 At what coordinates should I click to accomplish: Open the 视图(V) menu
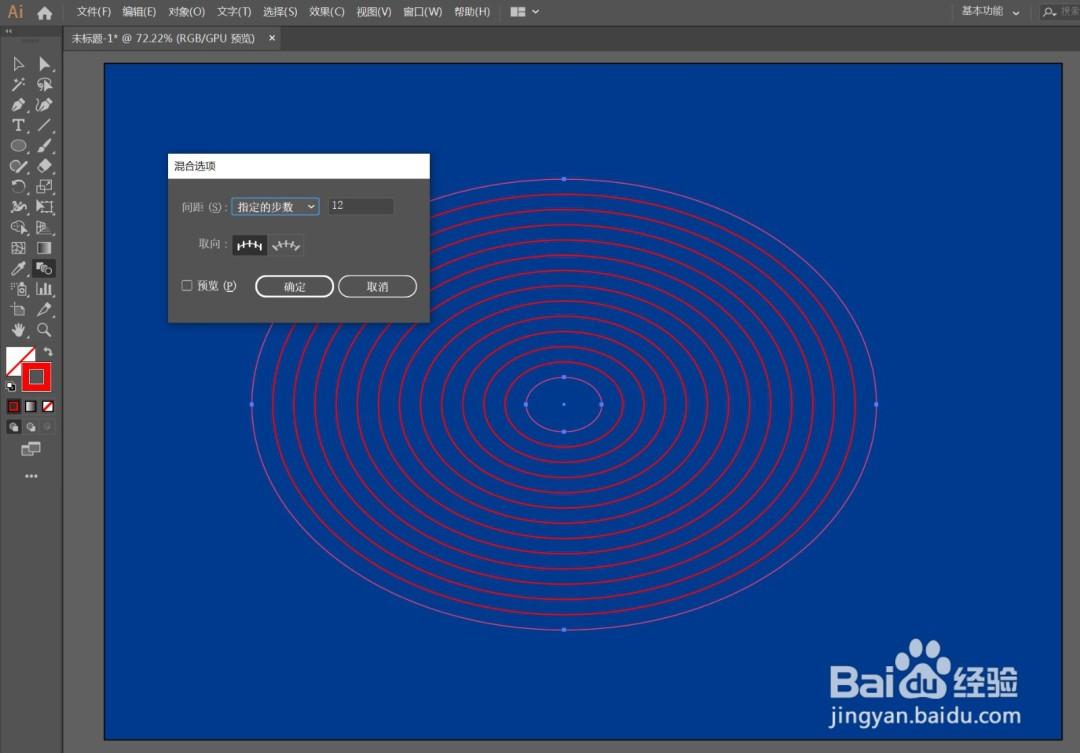point(373,12)
